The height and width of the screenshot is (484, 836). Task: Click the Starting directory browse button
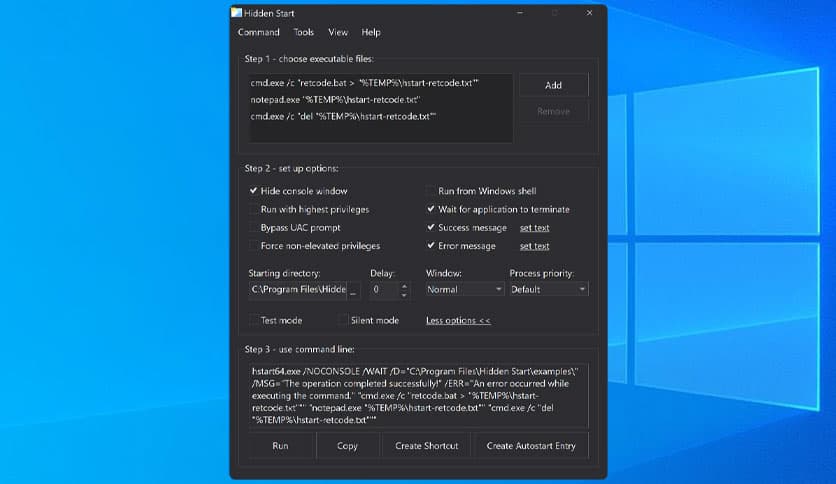[353, 290]
